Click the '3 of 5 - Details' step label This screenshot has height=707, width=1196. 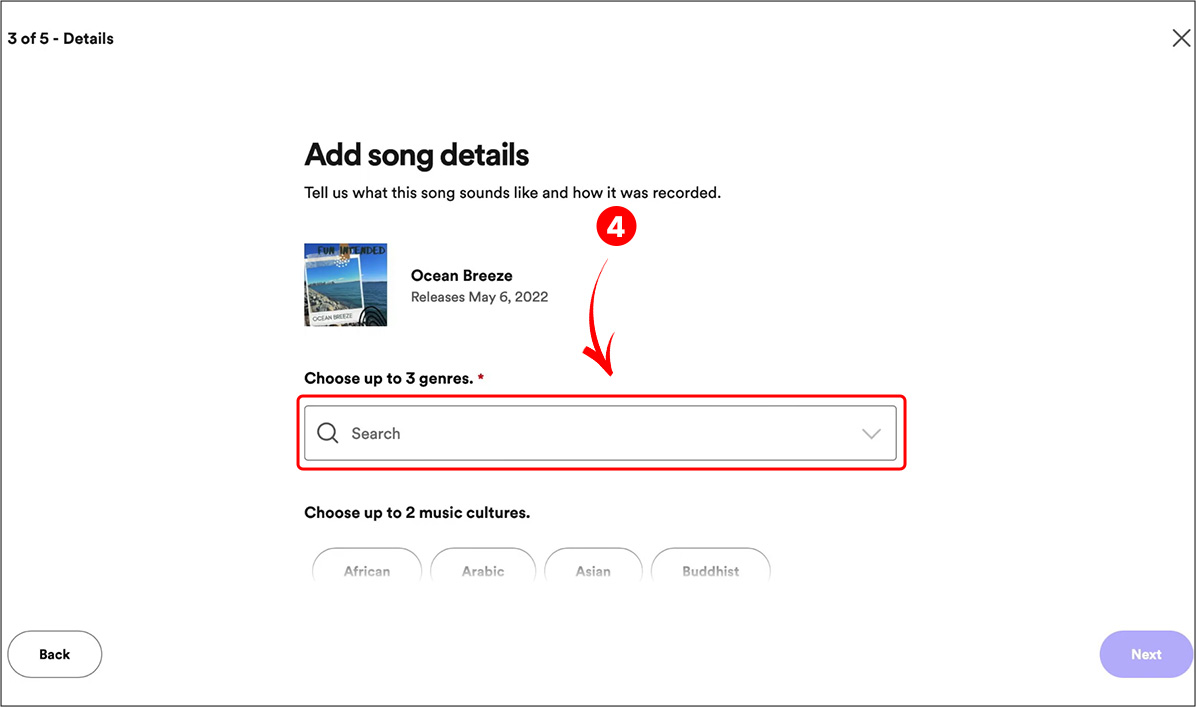[x=61, y=38]
